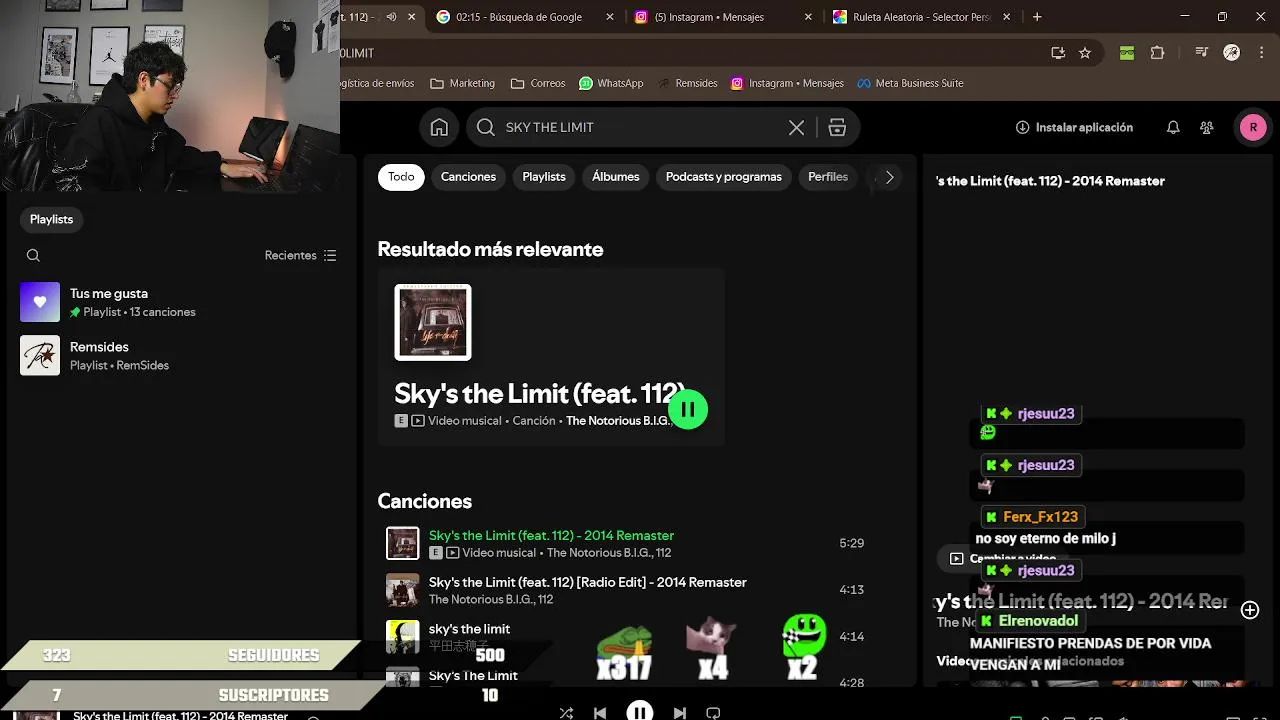Open Instagram Mensajes bookmark
This screenshot has height=720, width=1280.
(787, 83)
